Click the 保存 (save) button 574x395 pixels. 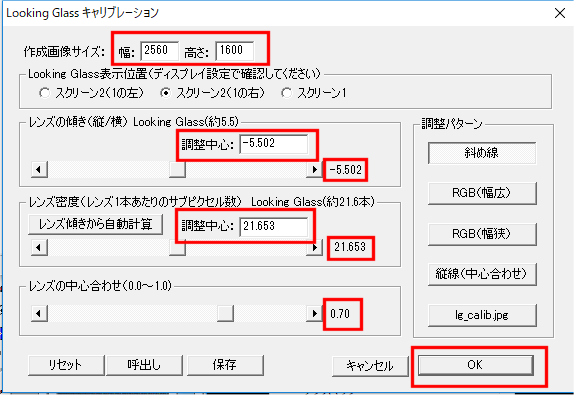point(225,365)
